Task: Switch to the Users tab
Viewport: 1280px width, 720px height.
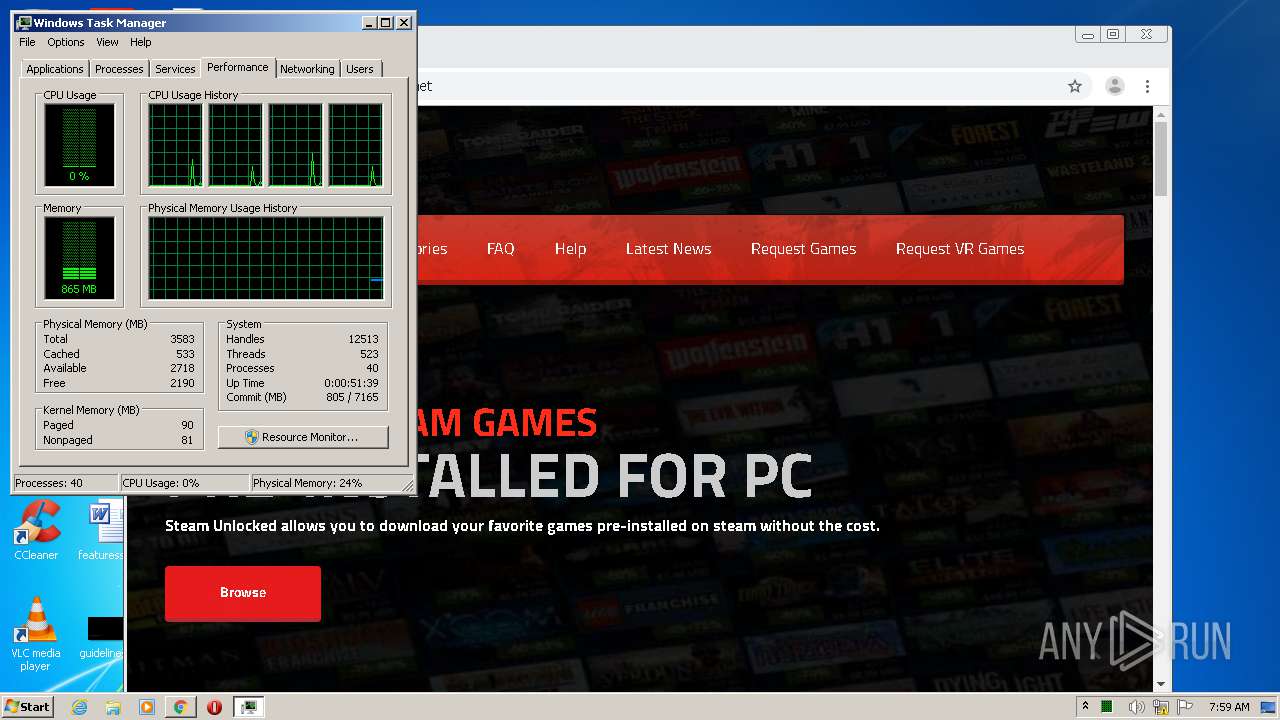Action: point(360,69)
